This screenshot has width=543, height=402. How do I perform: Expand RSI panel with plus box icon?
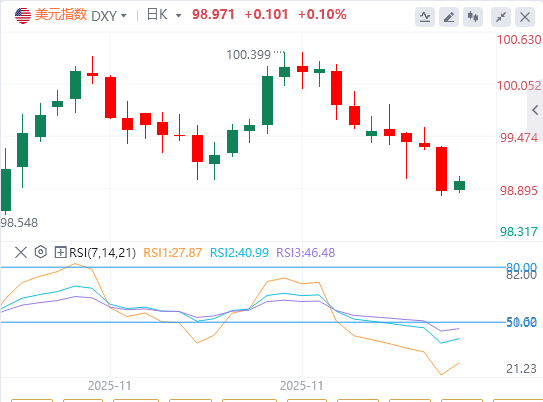pos(60,252)
